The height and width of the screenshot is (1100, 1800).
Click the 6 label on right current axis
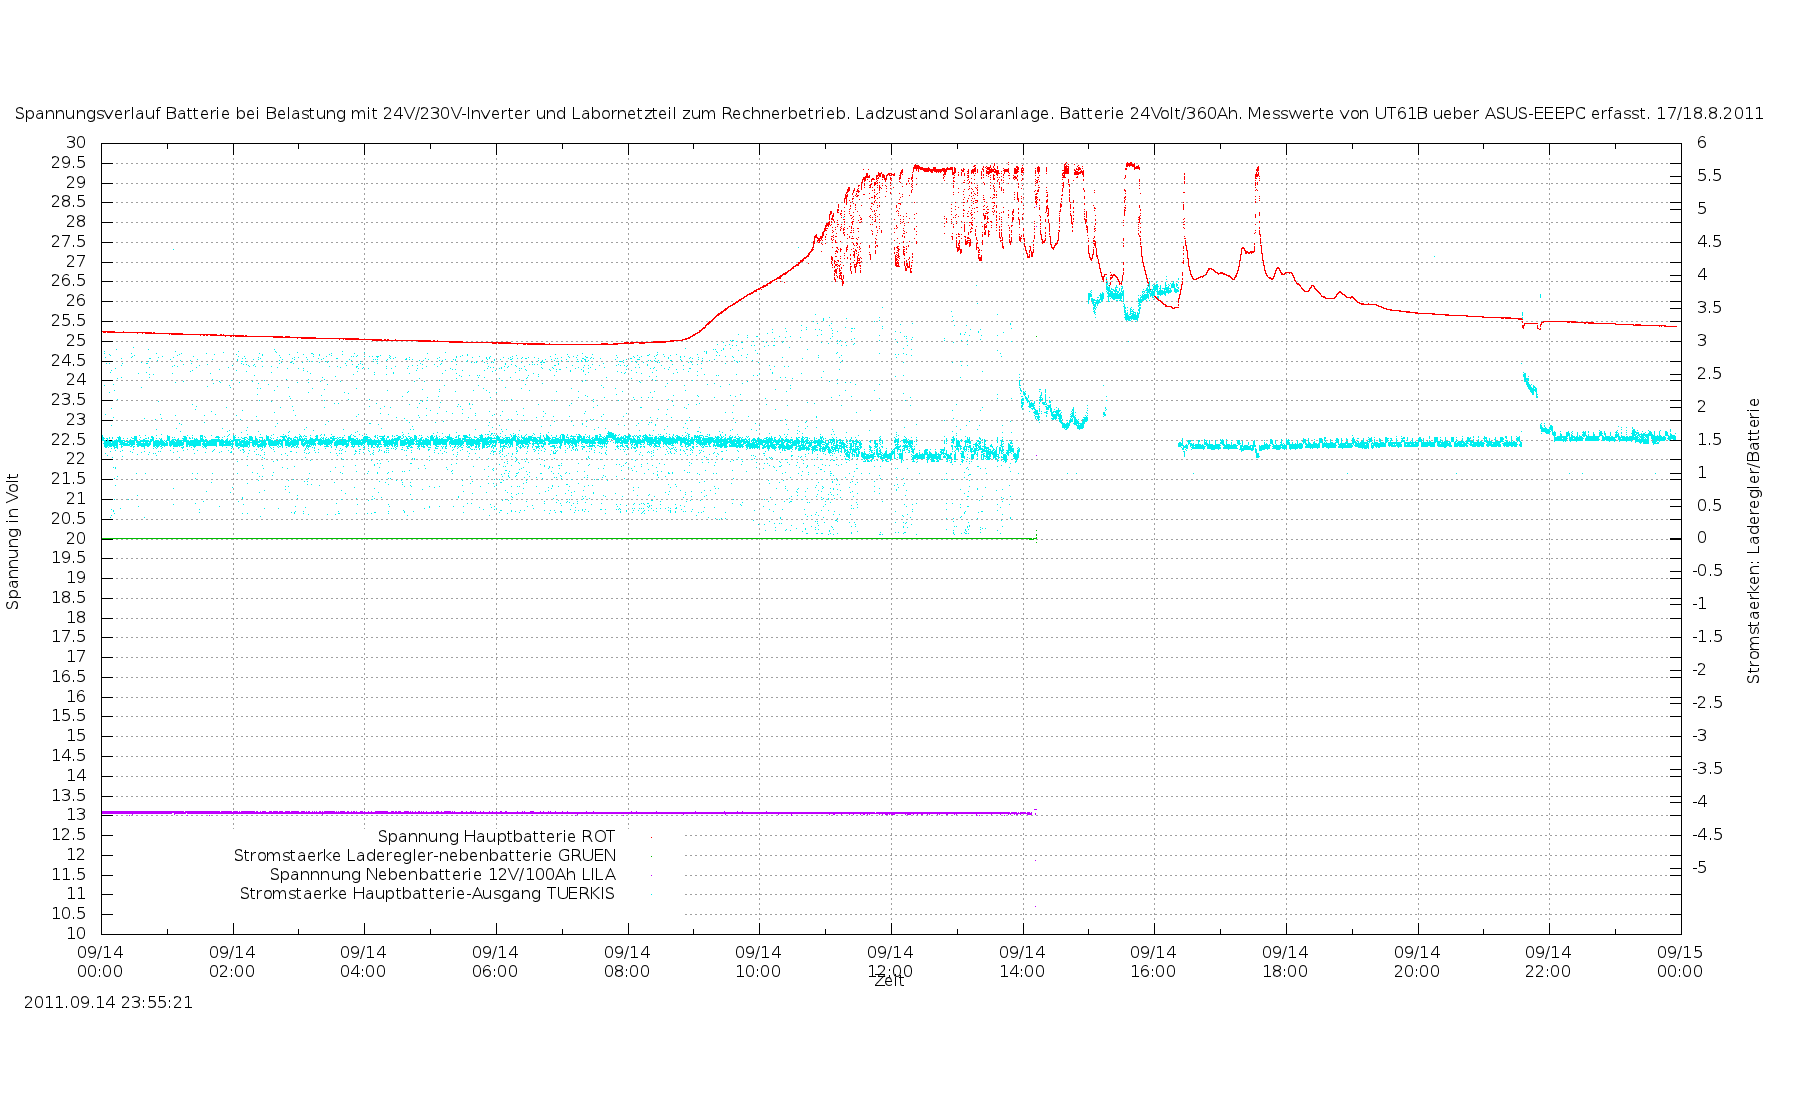1701,143
